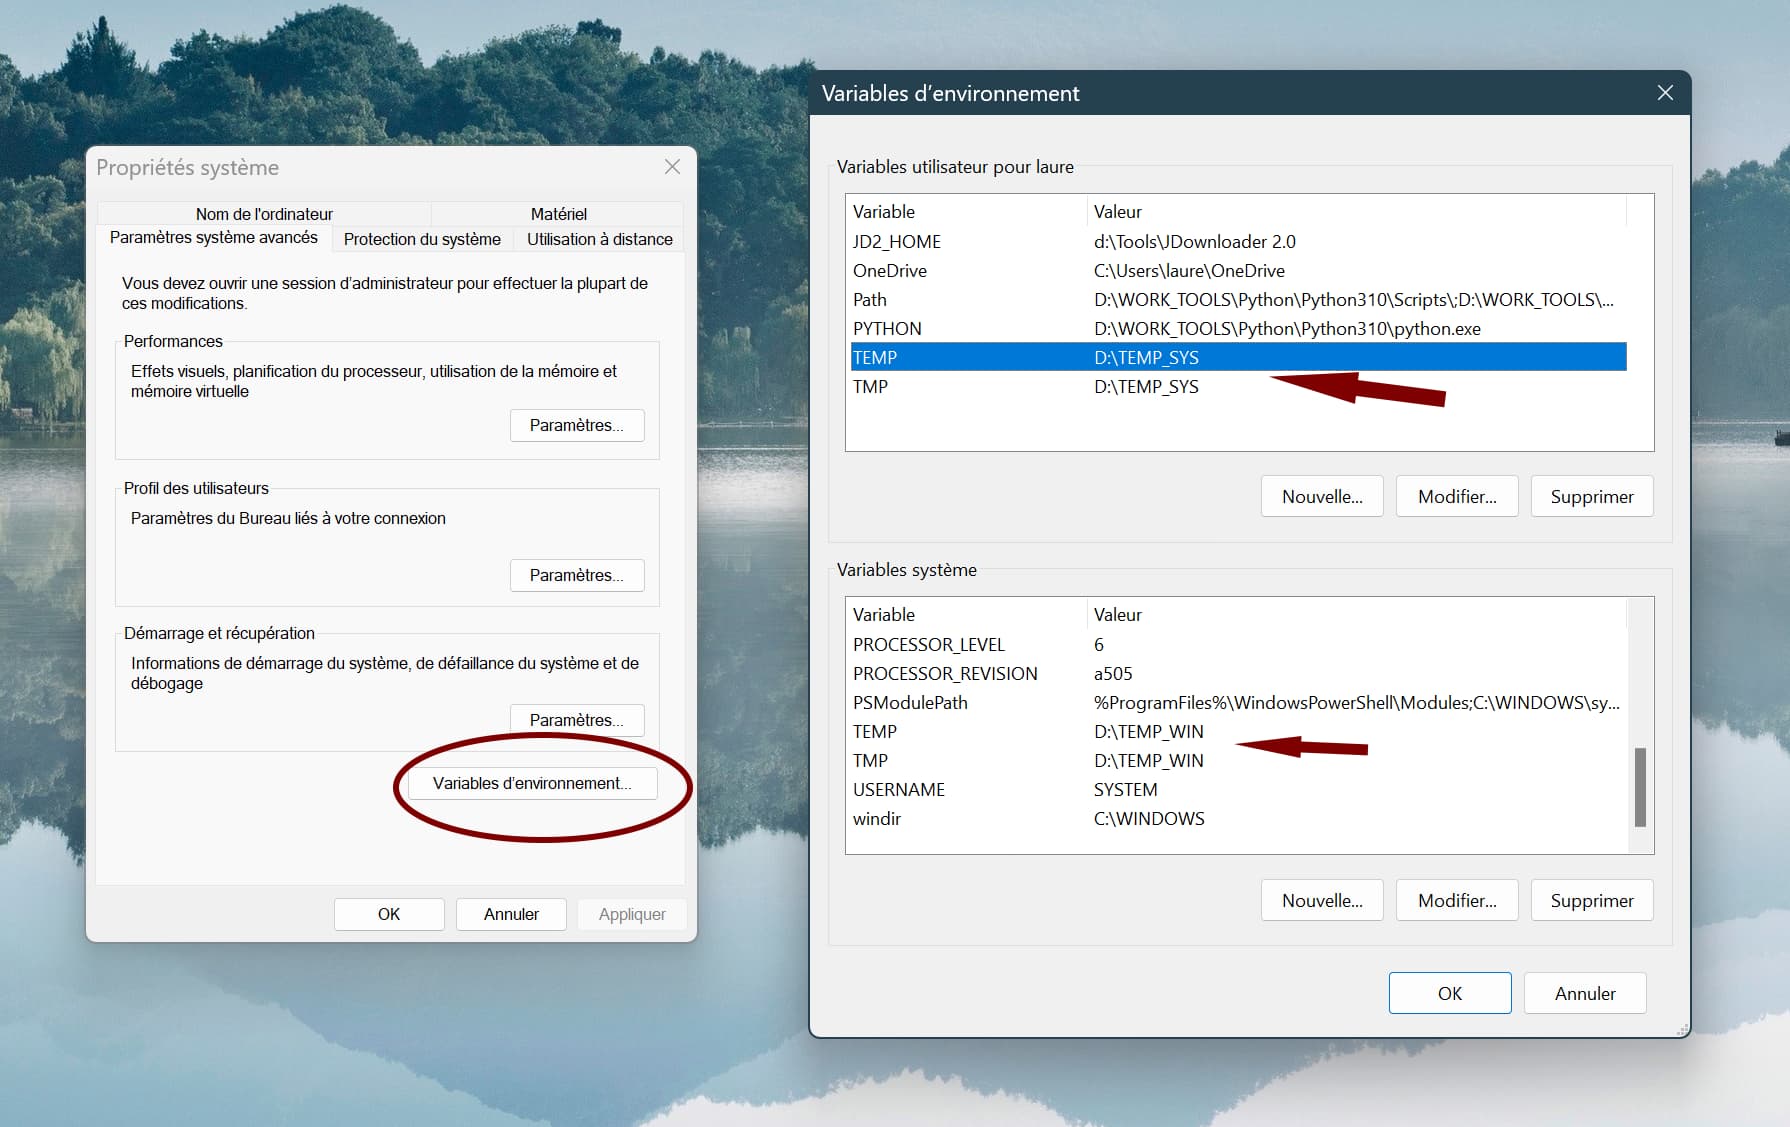
Task: Close the Propriétés système window
Action: tap(672, 167)
